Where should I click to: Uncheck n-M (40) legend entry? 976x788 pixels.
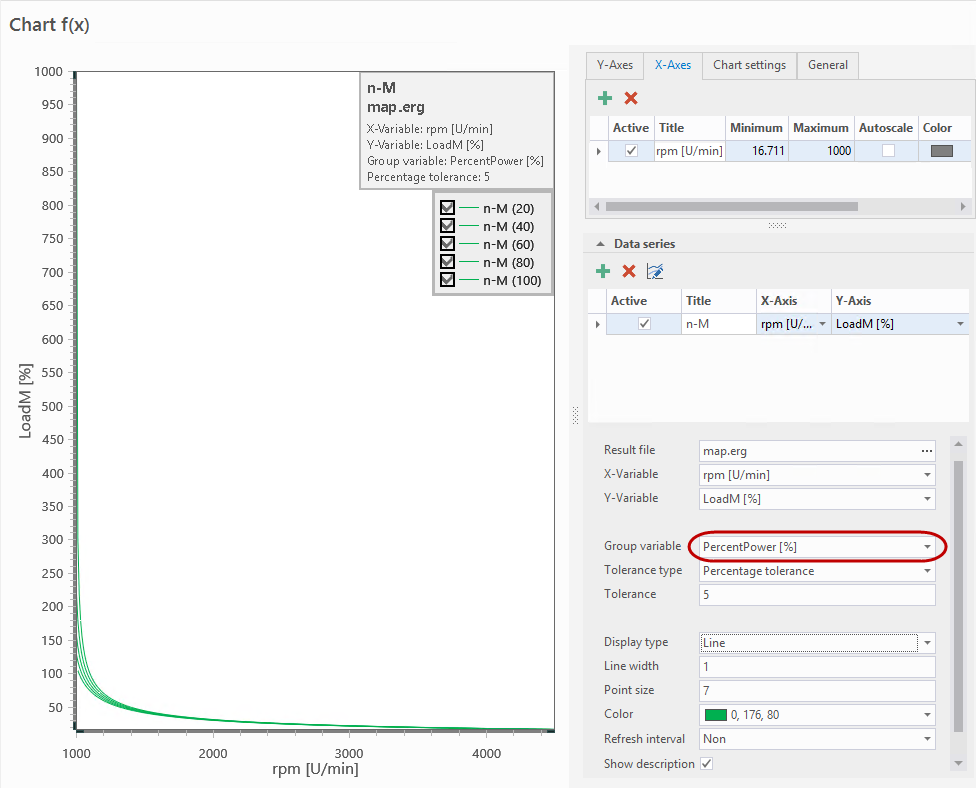tap(447, 225)
